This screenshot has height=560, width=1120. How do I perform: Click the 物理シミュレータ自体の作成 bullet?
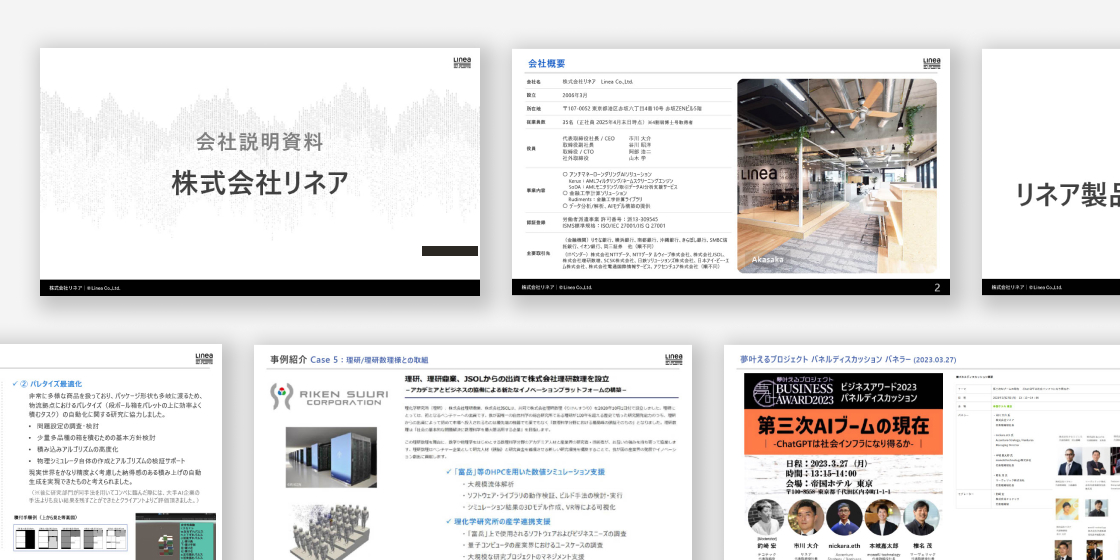coord(111,461)
